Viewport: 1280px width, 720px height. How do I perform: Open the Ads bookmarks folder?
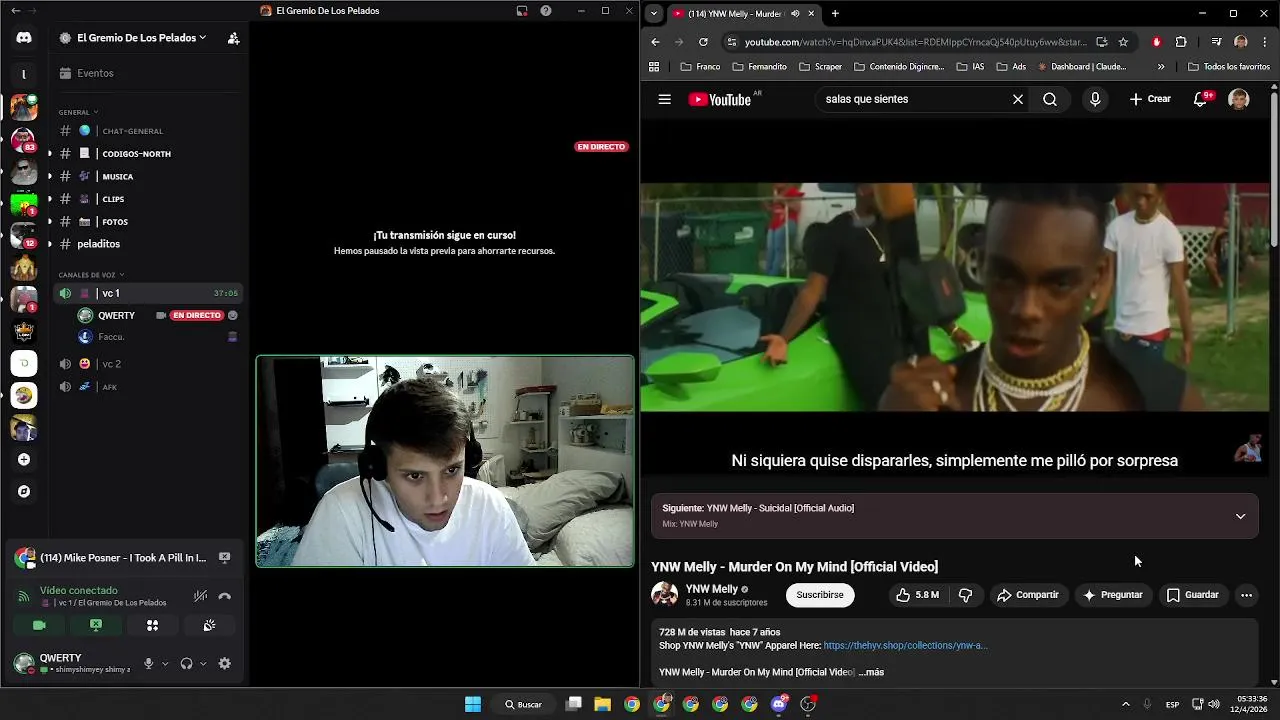(x=1011, y=67)
